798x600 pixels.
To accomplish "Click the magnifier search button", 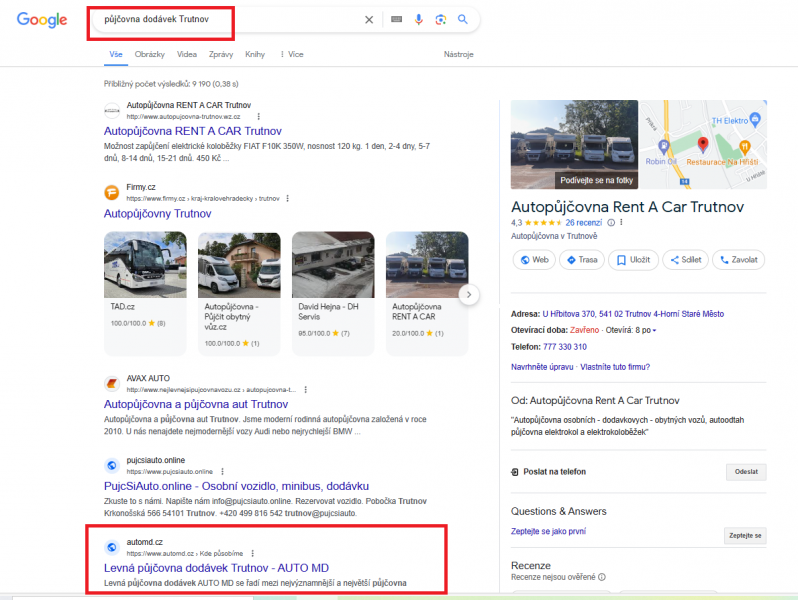I will (463, 19).
